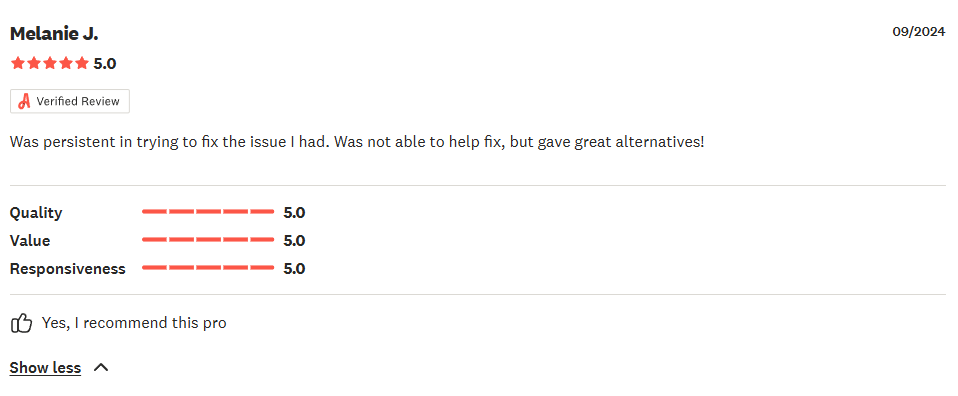Collapse review using the up chevron

[101, 367]
